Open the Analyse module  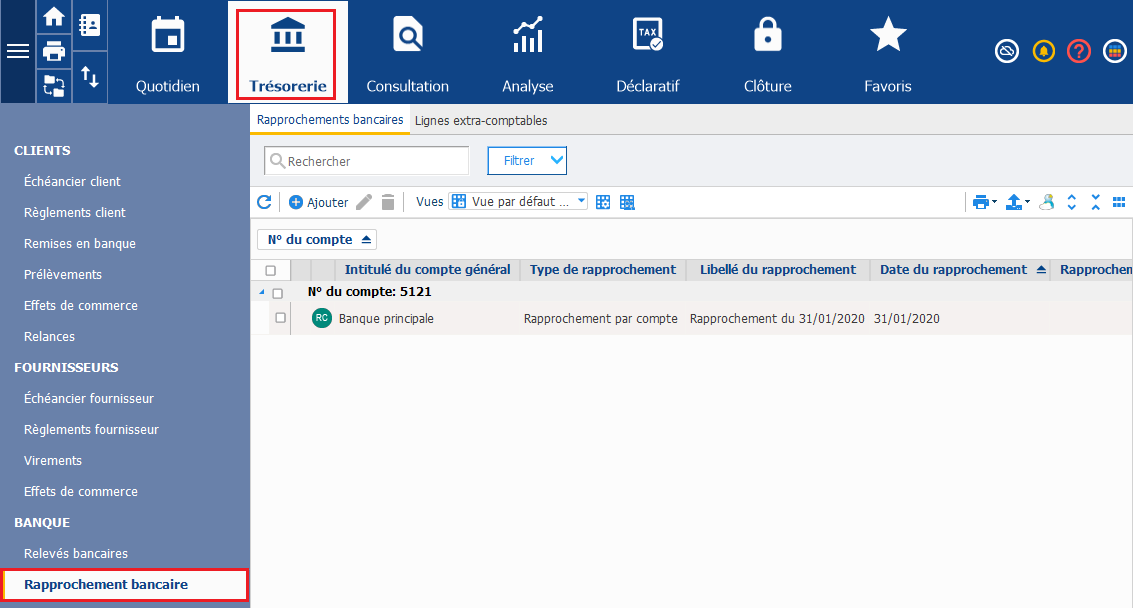click(527, 52)
